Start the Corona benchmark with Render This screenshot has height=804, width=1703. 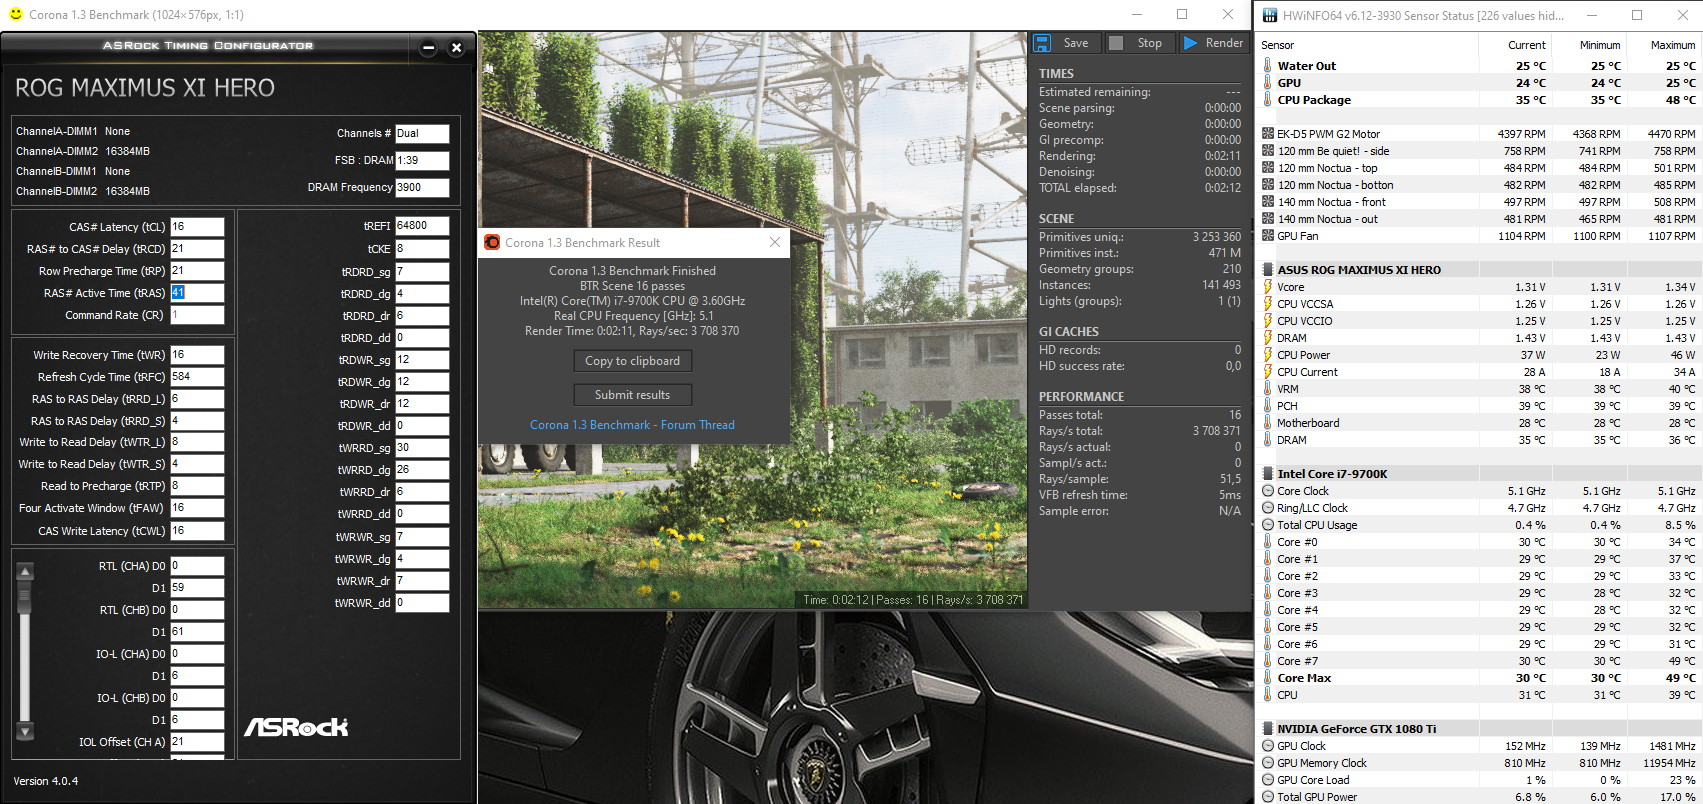point(1213,43)
